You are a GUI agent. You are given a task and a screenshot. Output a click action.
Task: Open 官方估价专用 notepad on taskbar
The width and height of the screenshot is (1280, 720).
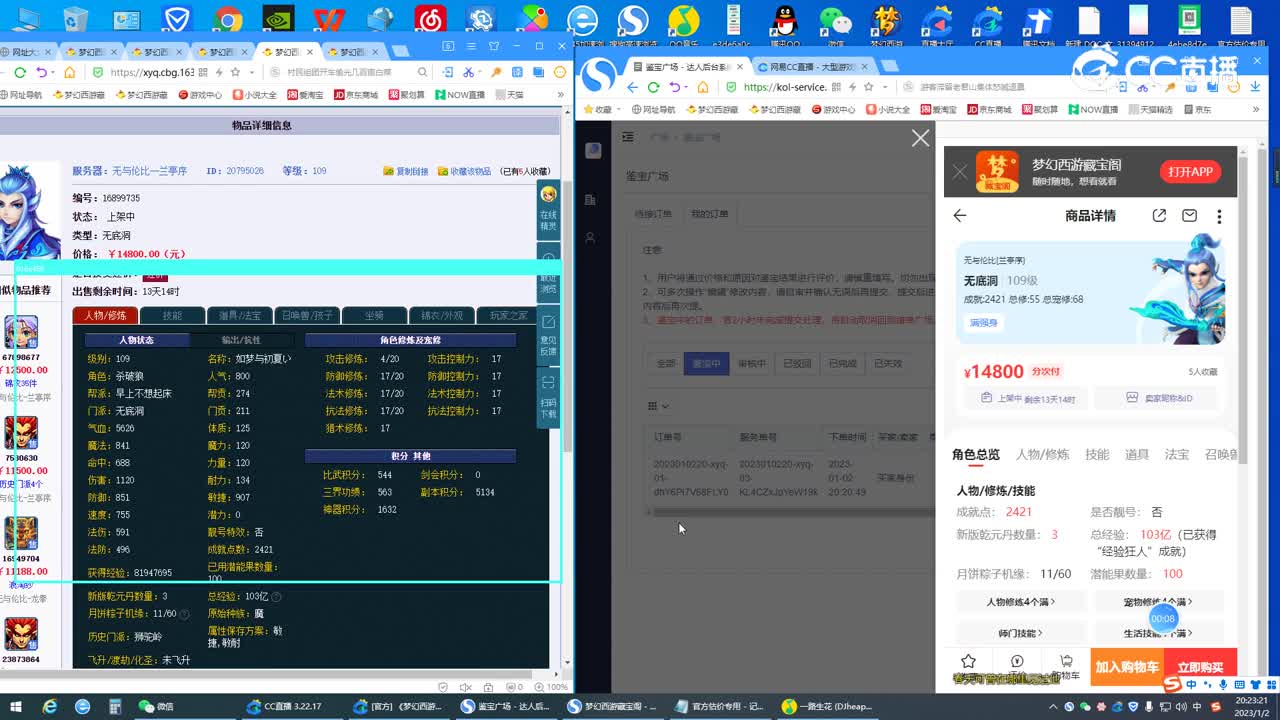pyautogui.click(x=720, y=706)
